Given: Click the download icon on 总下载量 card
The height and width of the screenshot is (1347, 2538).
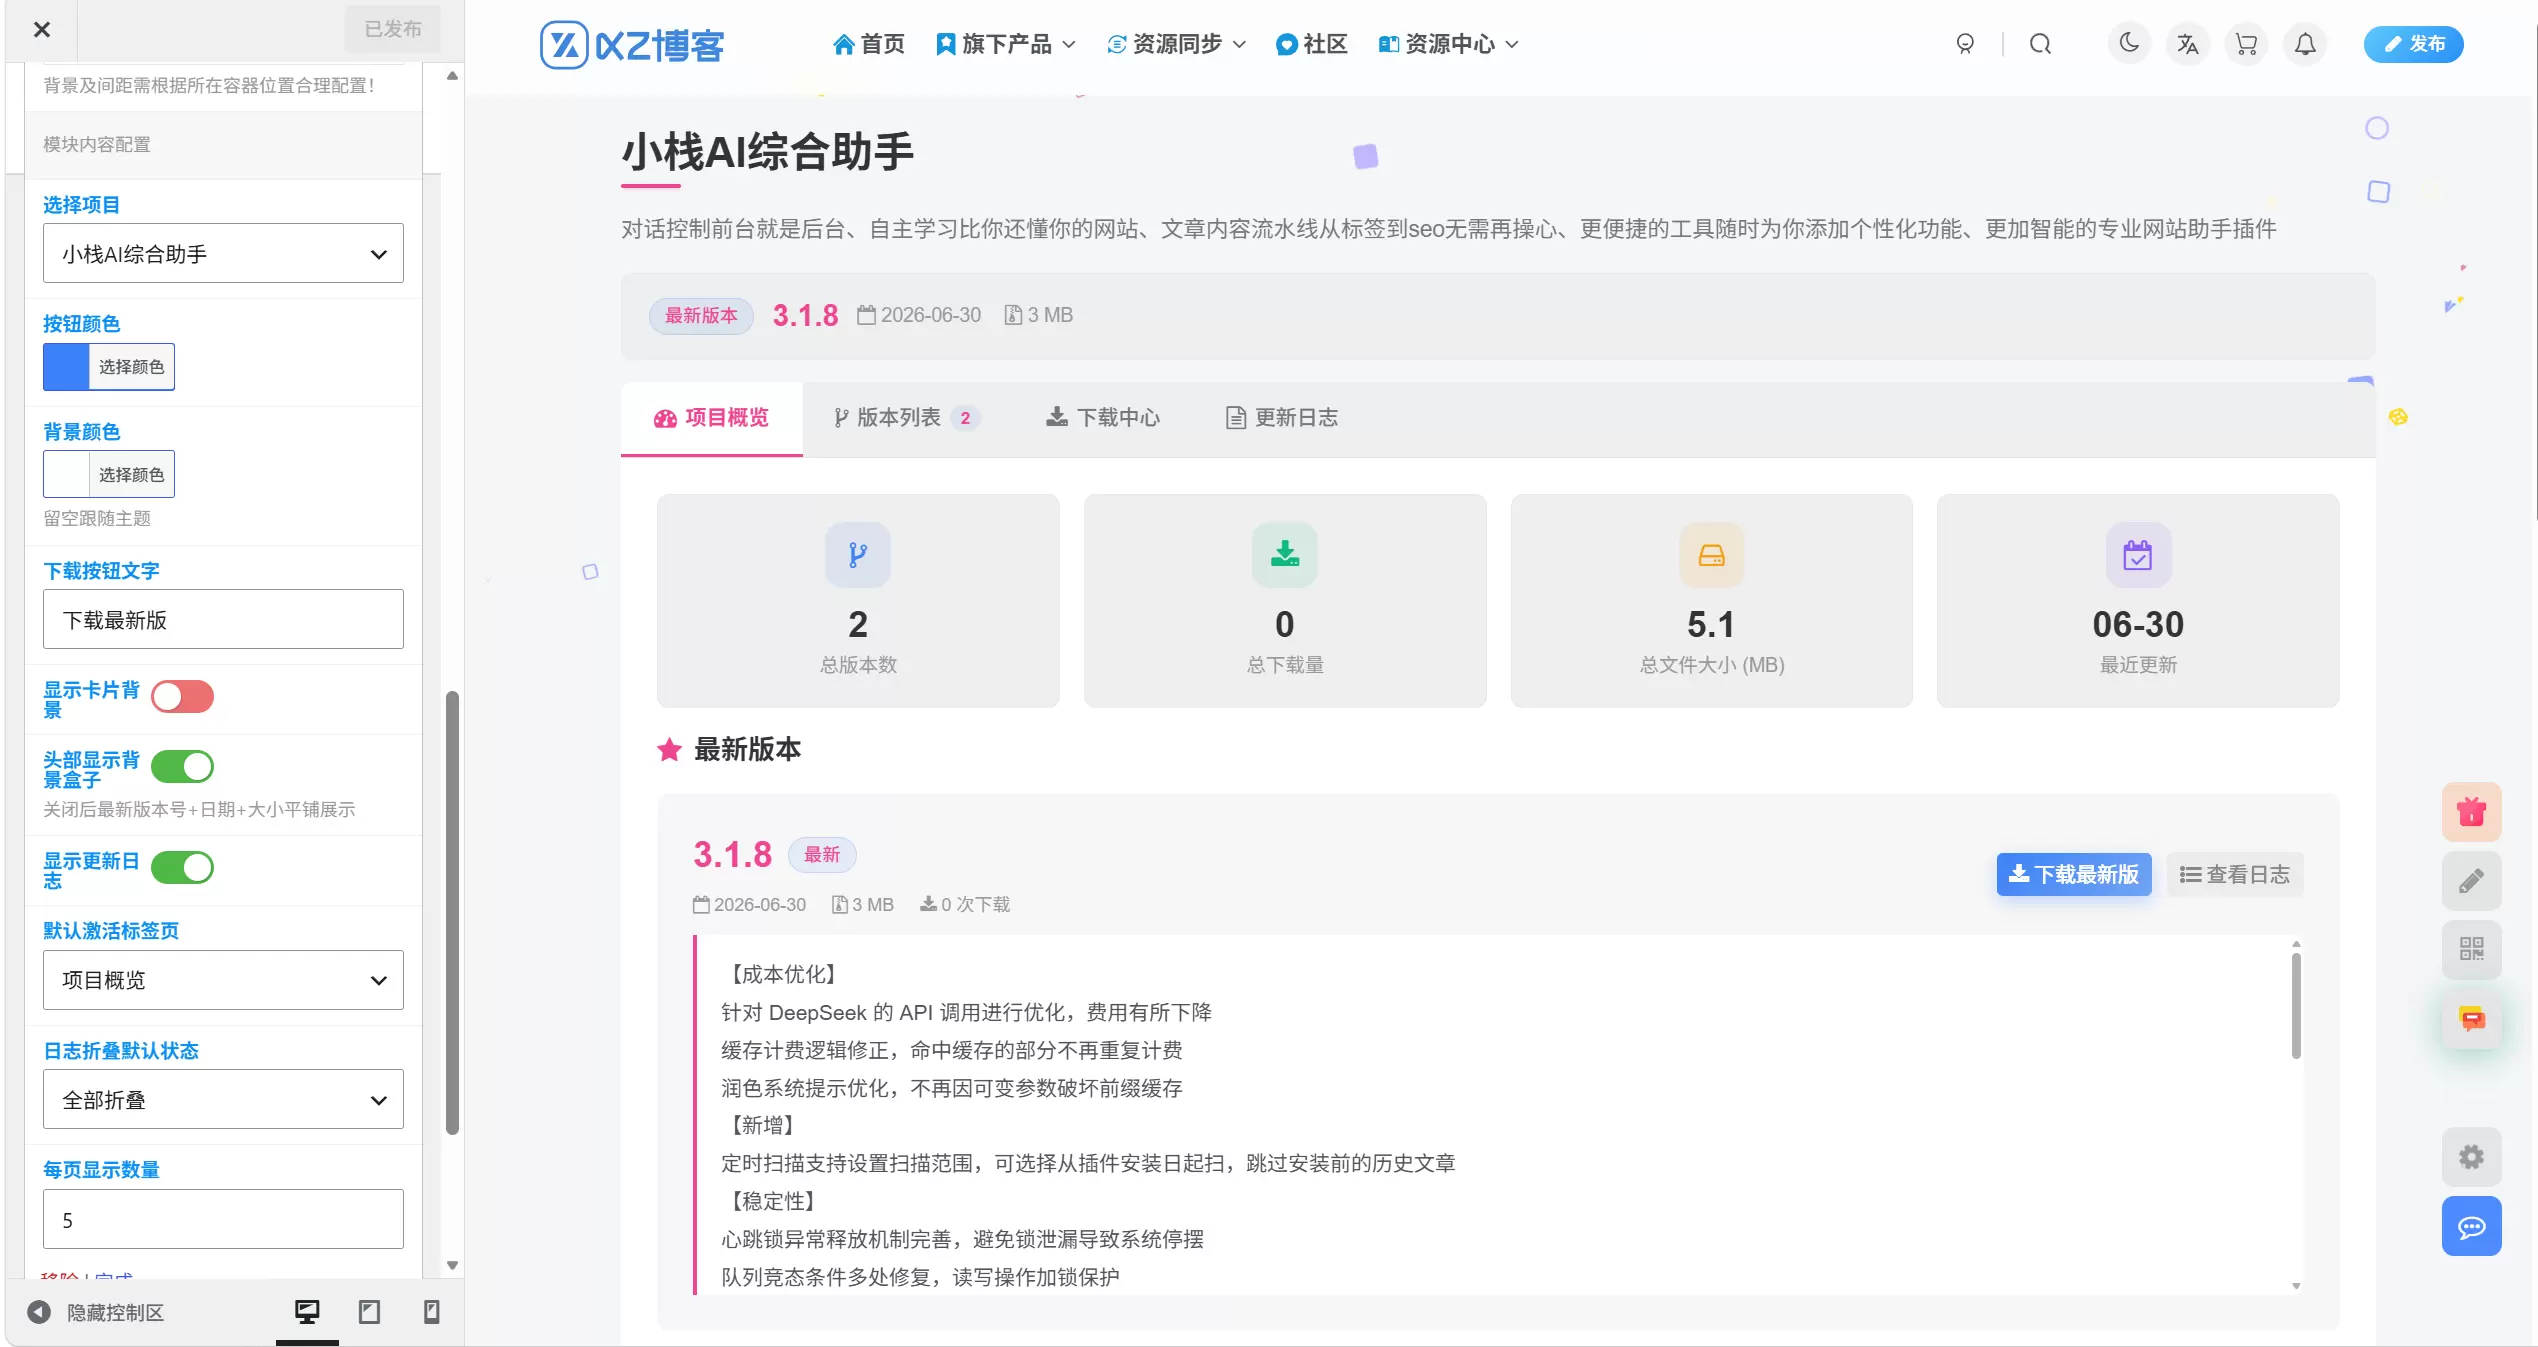Looking at the screenshot, I should click(1285, 555).
